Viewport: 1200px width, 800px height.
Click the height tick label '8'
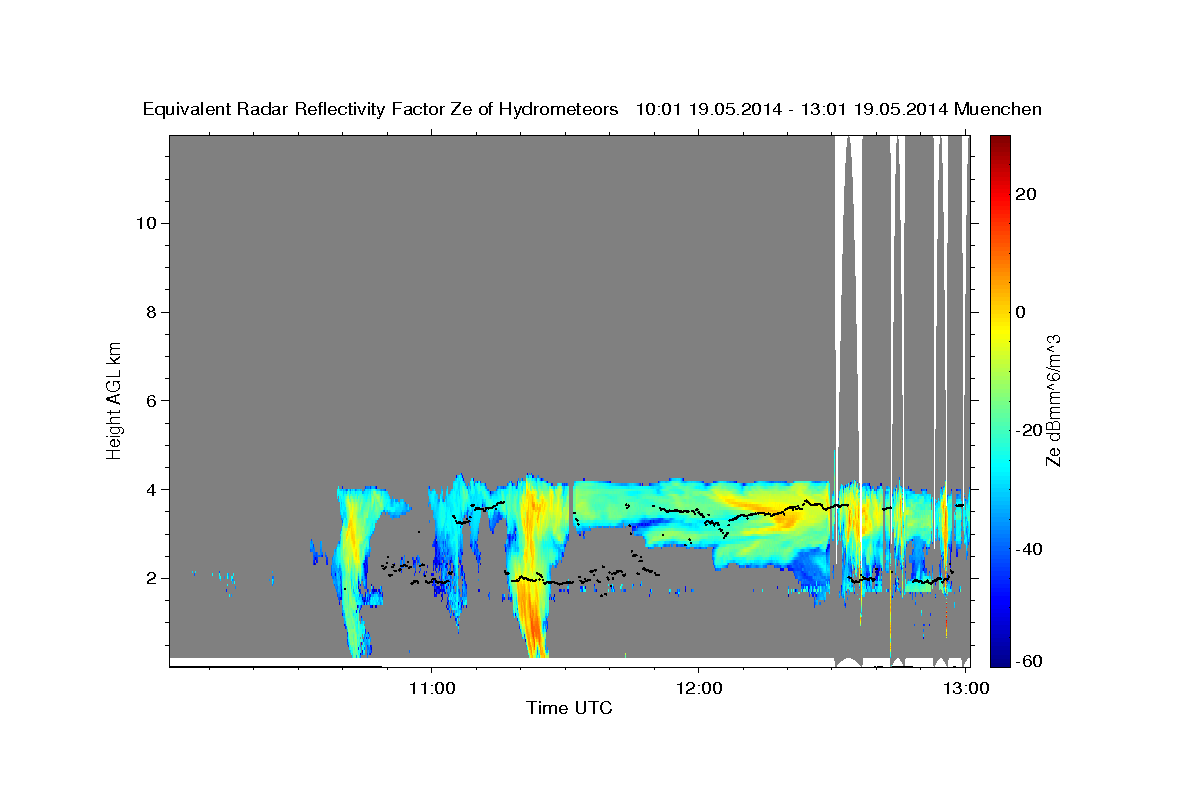(153, 312)
